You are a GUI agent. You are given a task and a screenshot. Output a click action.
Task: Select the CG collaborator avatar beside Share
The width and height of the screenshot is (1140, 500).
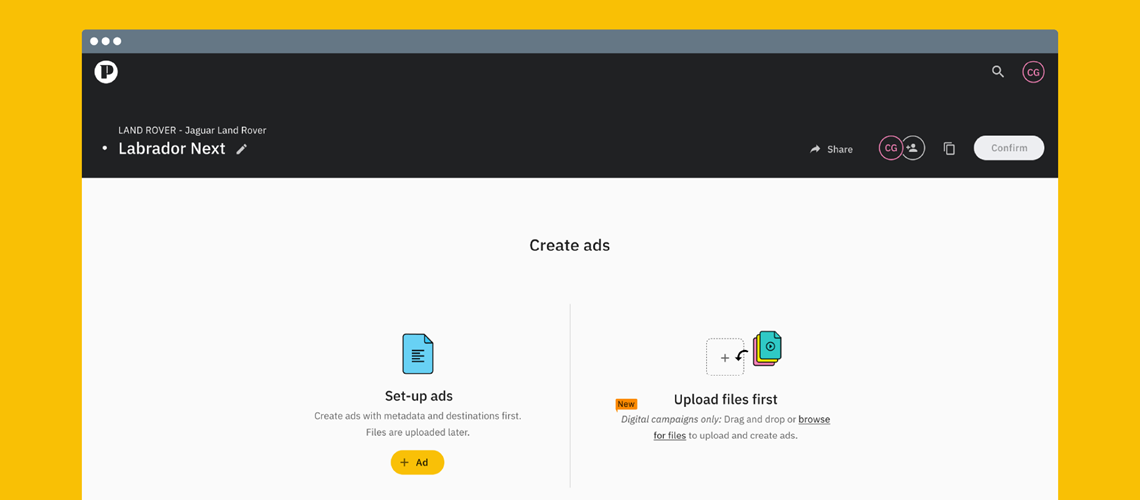(890, 148)
